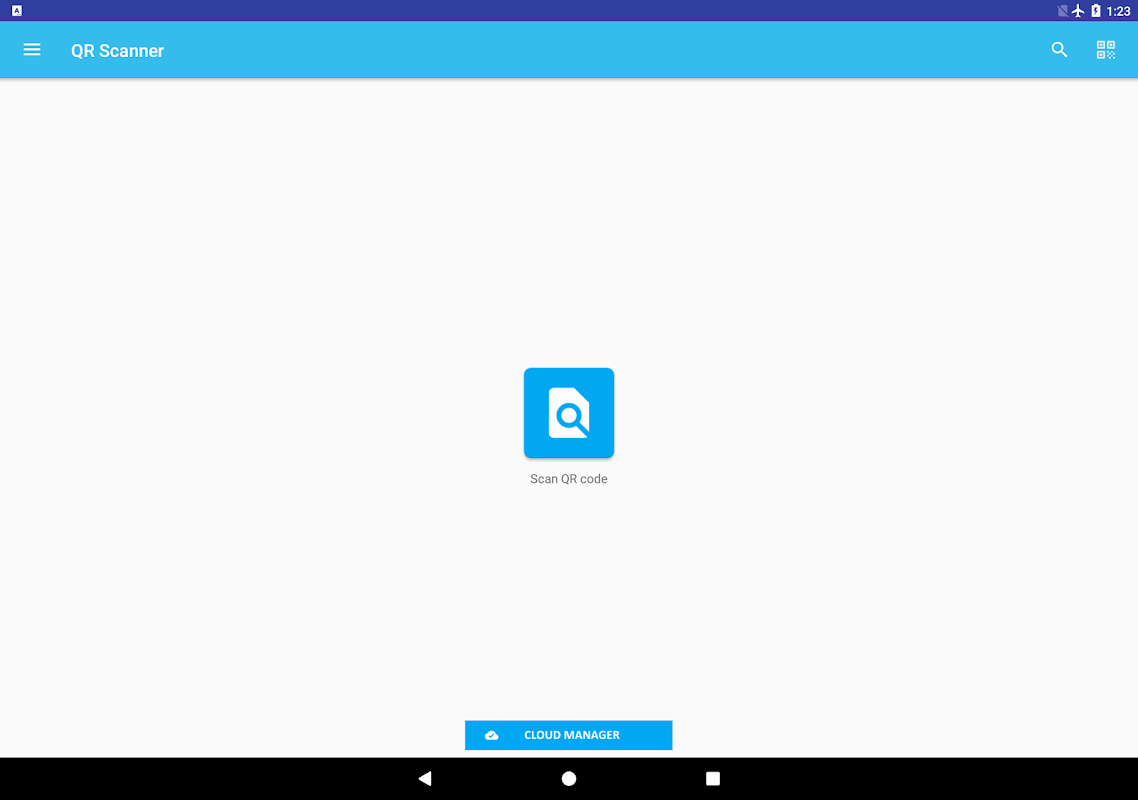1138x800 pixels.
Task: Click the white document glyph inside scan tile
Action: pos(569,413)
